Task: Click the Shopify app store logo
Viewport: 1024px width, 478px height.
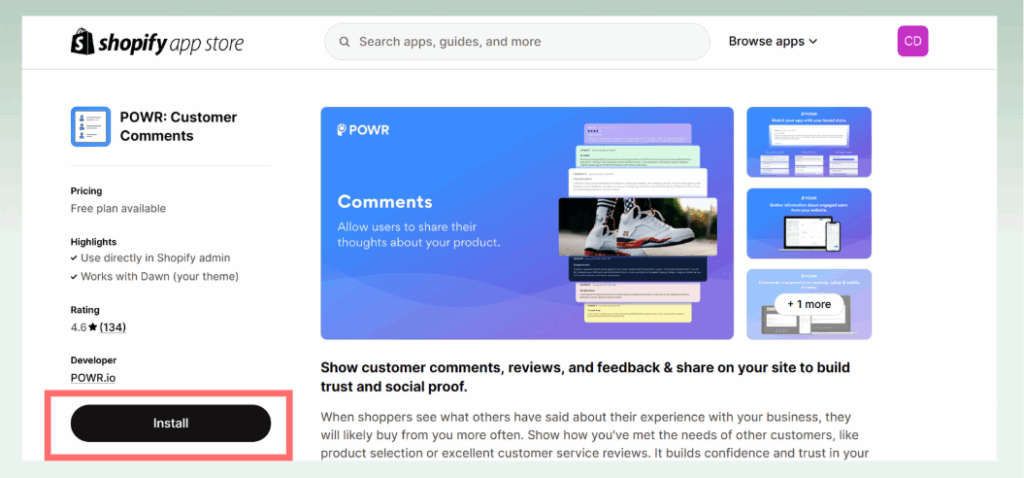Action: point(157,42)
